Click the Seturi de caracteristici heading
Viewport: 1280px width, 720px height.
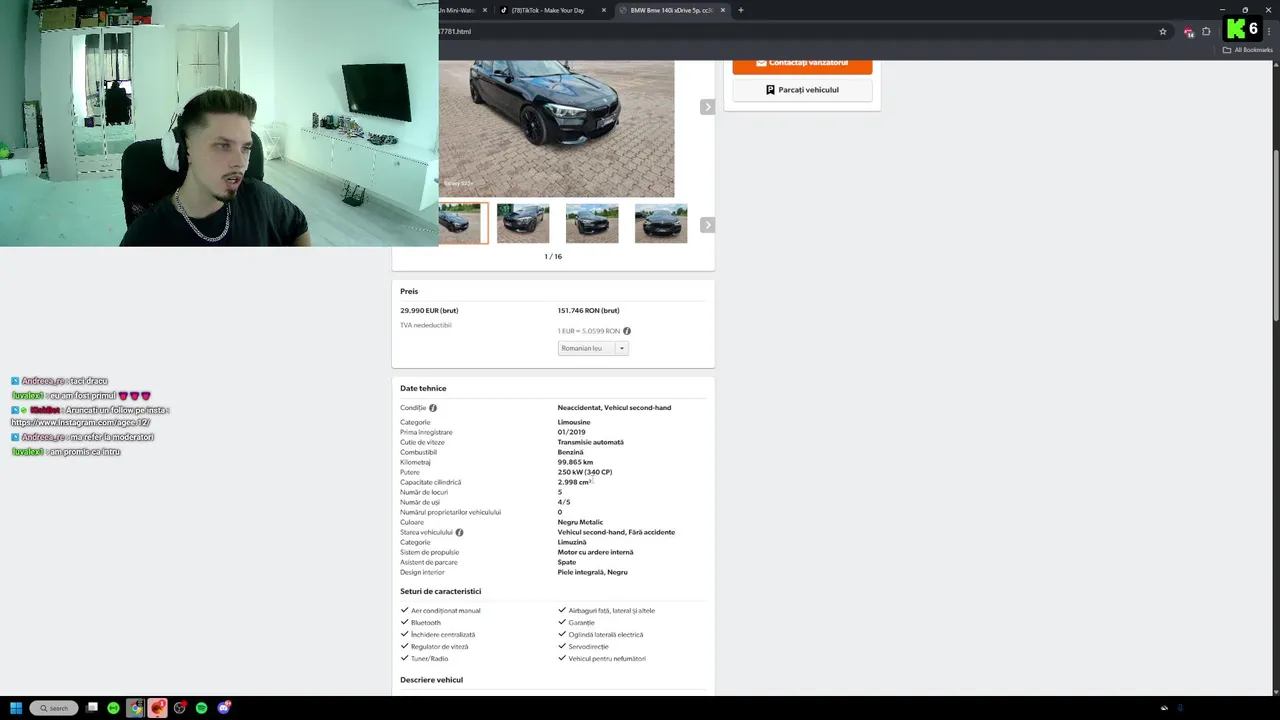440,591
